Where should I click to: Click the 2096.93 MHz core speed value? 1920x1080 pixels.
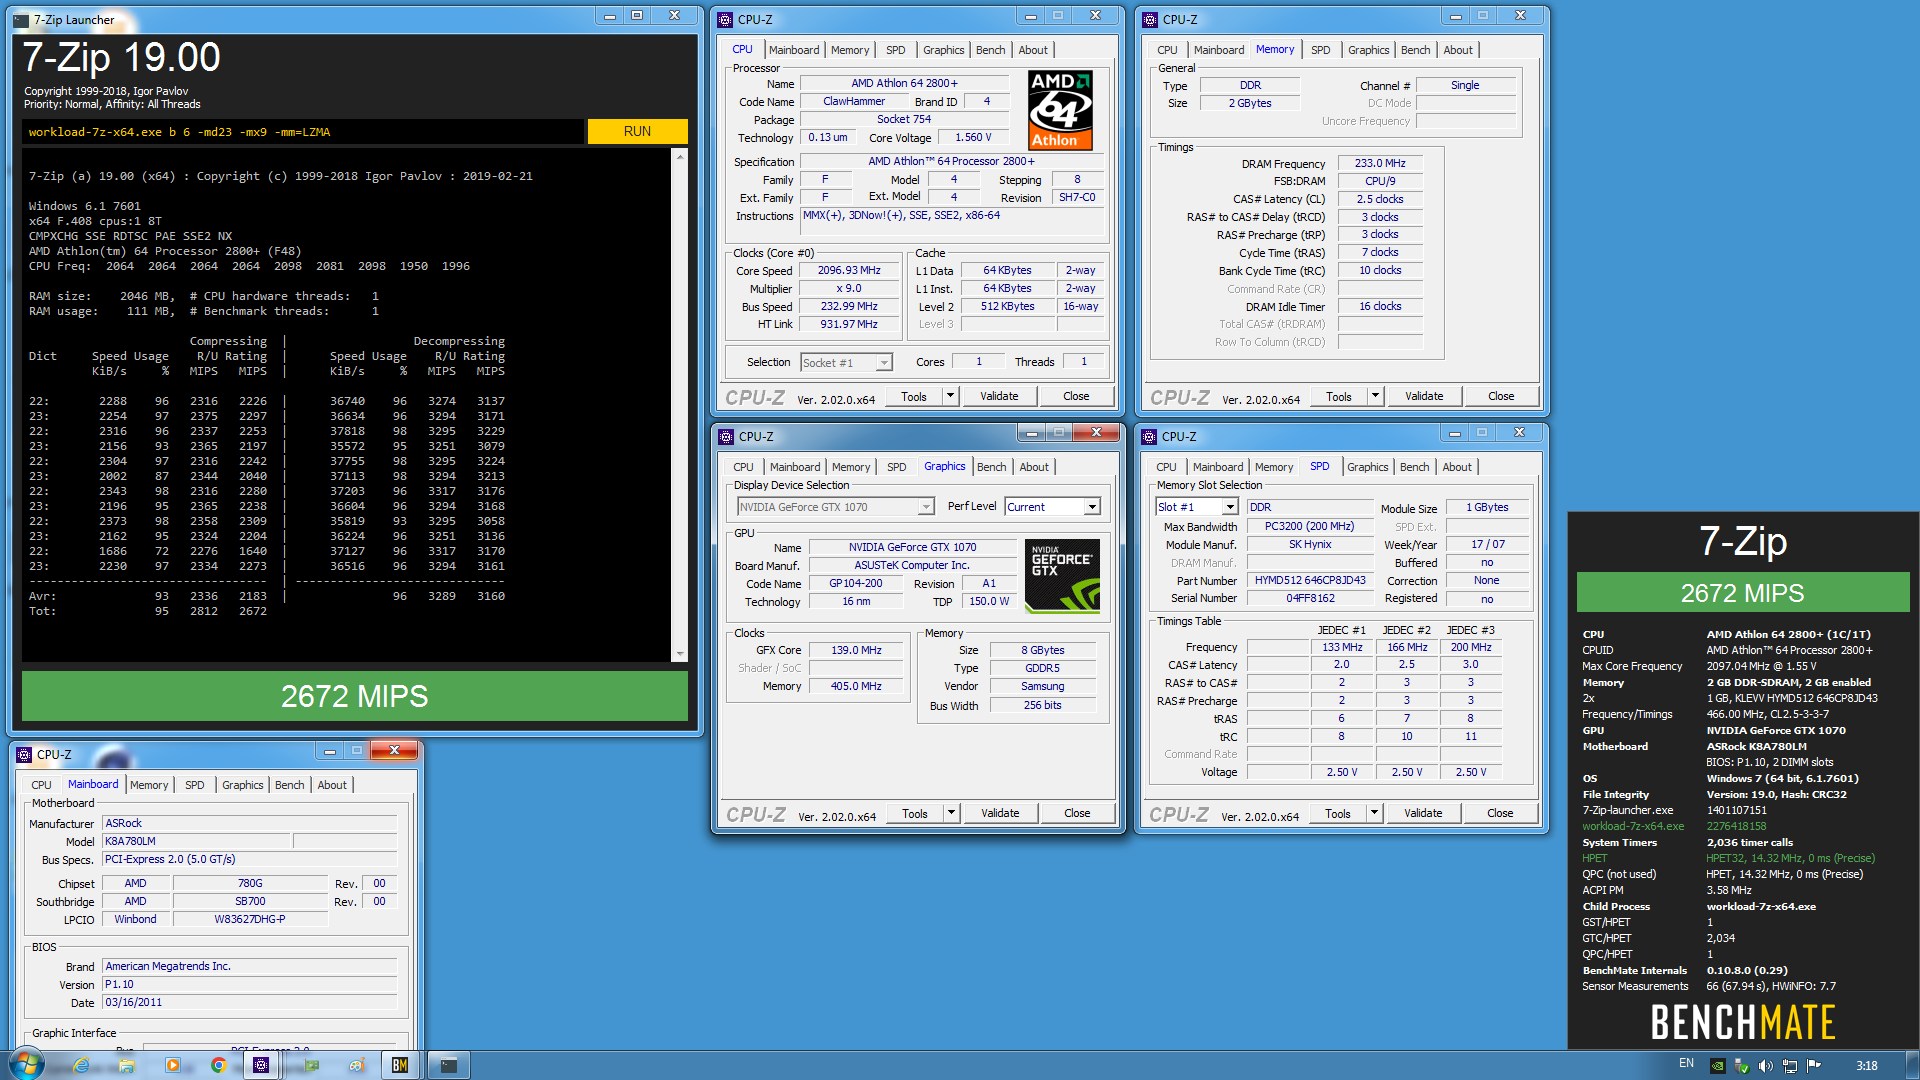[848, 270]
